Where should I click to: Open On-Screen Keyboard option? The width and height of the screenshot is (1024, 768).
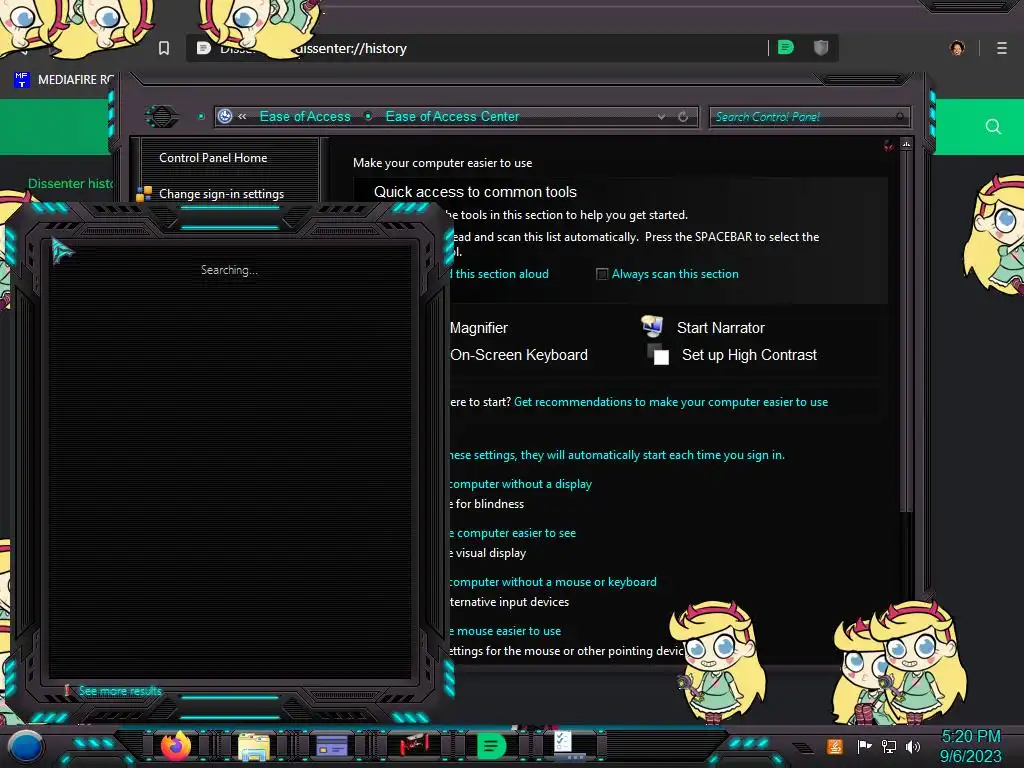pos(519,355)
